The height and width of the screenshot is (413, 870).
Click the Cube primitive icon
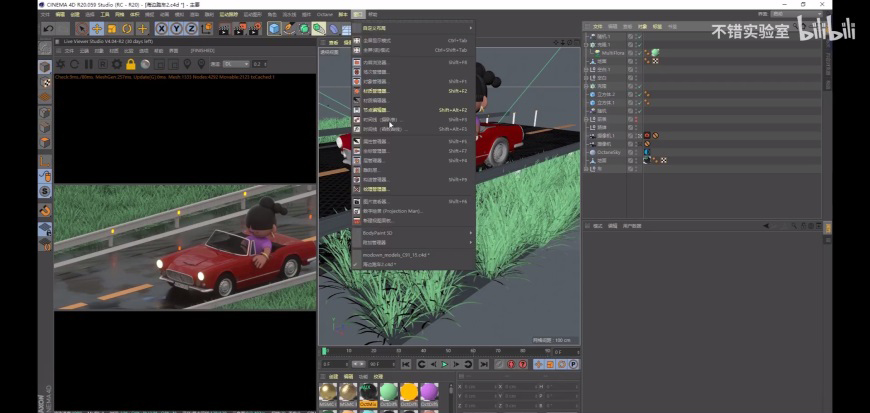(274, 29)
